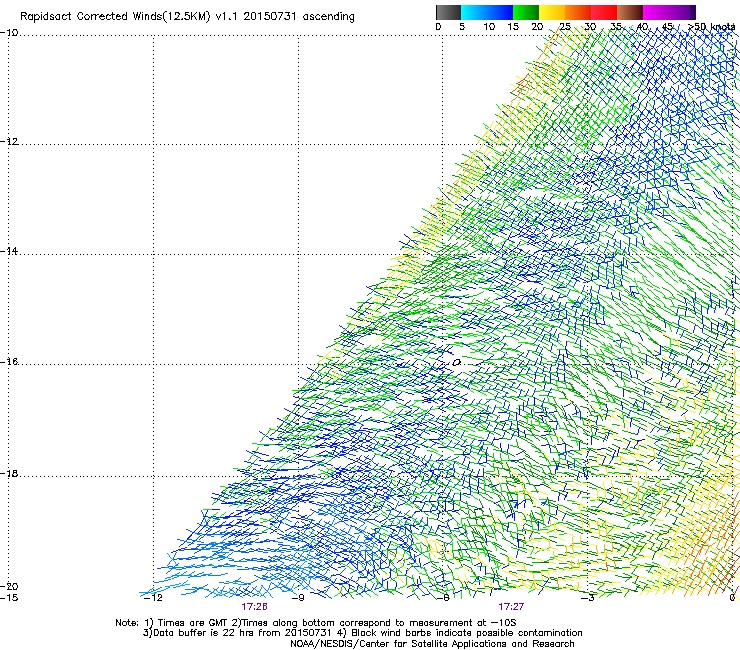Click the '-9' longitude axis label
The width and height of the screenshot is (740, 650).
pos(298,598)
